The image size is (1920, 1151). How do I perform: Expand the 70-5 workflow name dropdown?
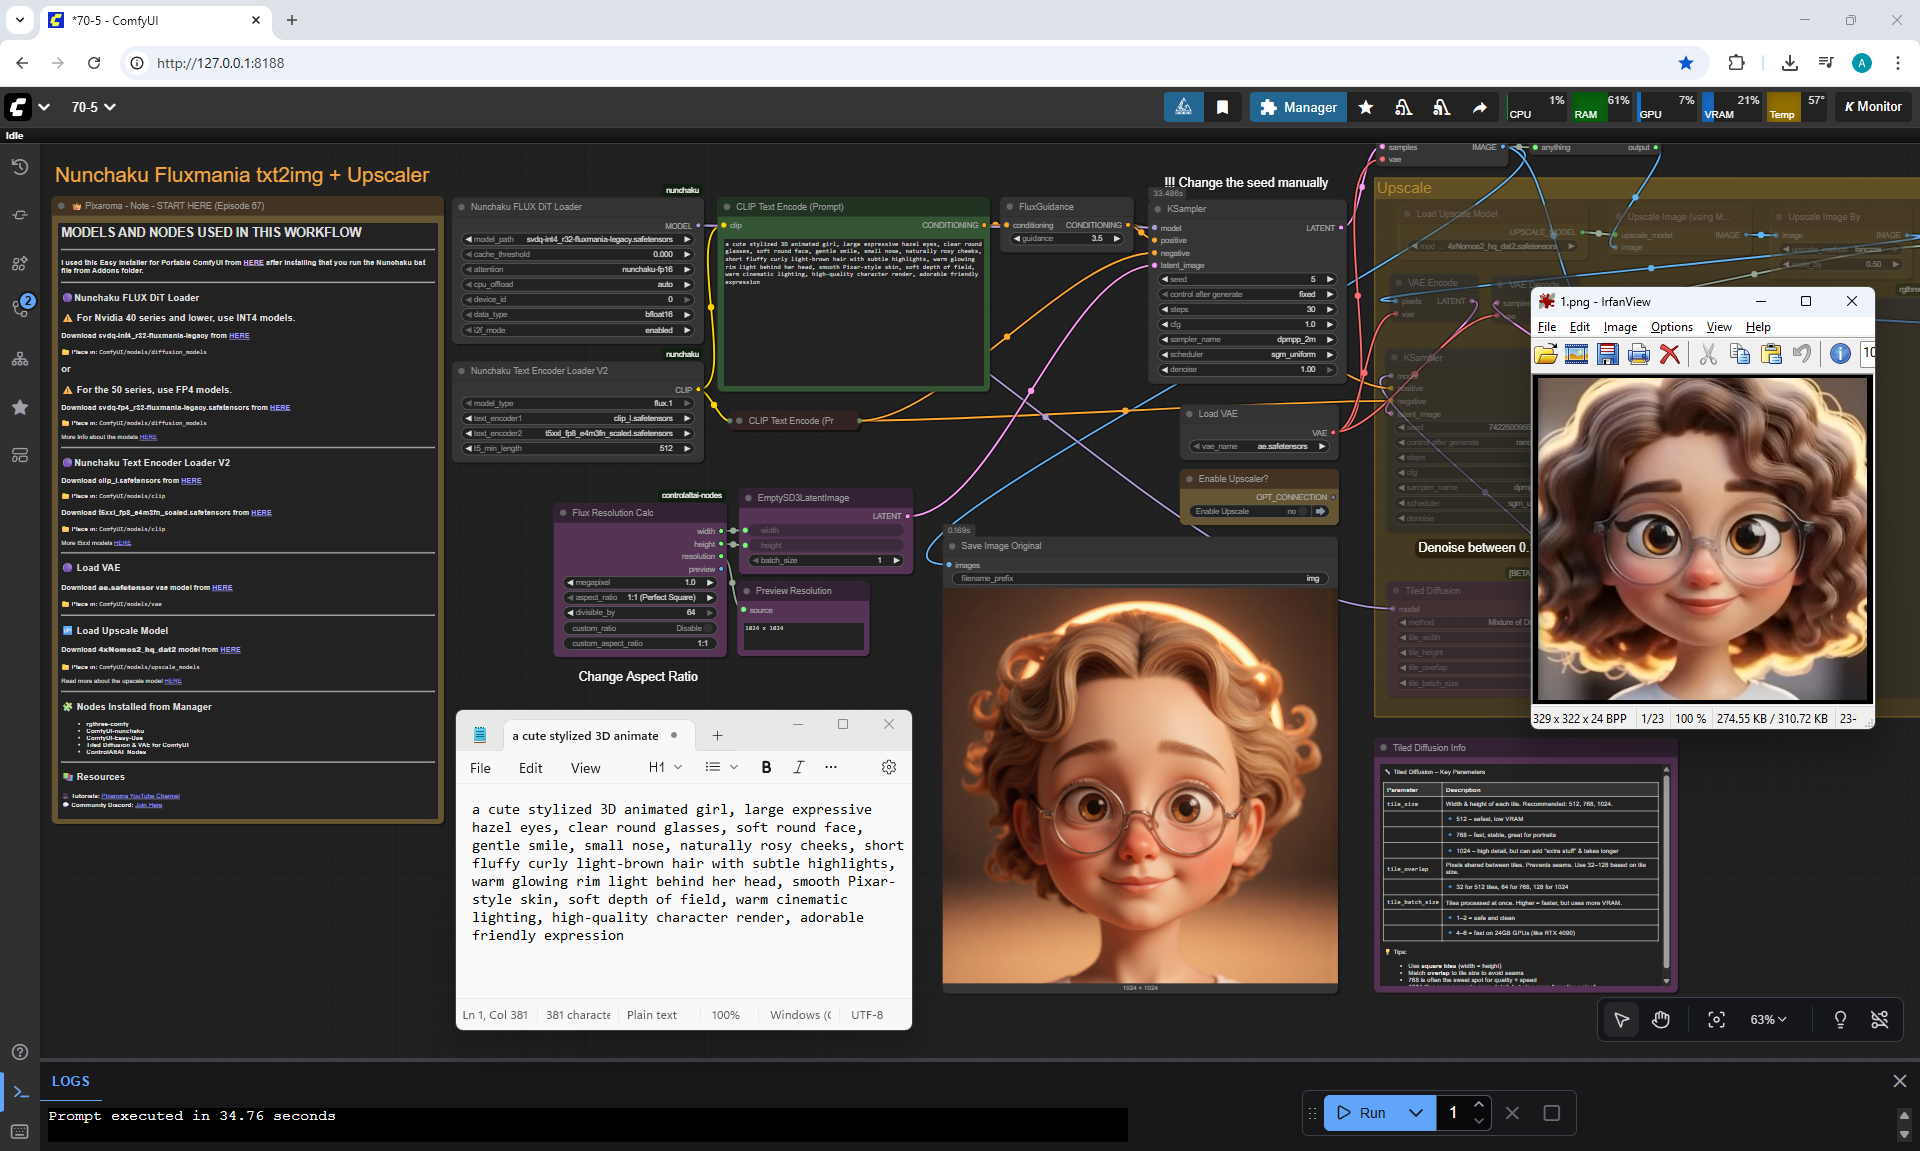[x=110, y=107]
